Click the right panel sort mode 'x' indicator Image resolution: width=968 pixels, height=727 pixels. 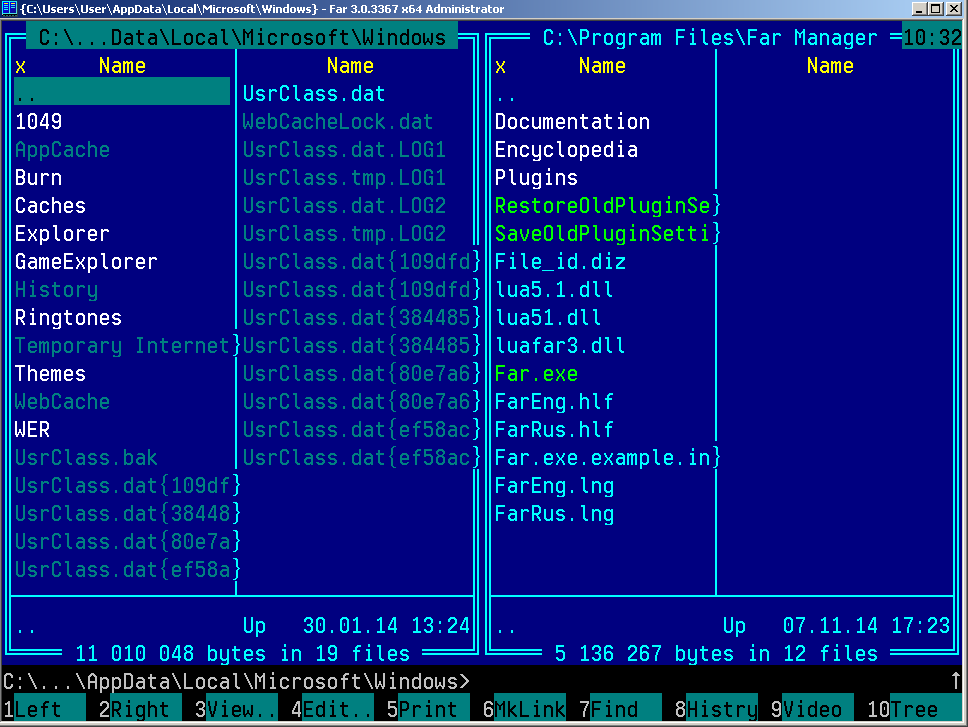click(500, 66)
